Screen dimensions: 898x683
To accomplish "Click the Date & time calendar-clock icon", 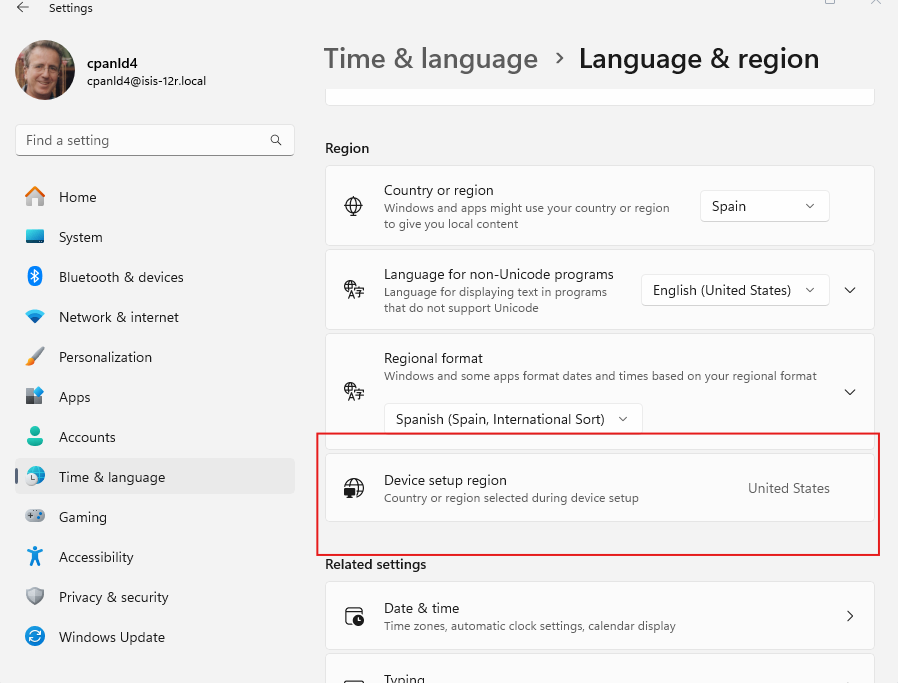I will (x=355, y=616).
